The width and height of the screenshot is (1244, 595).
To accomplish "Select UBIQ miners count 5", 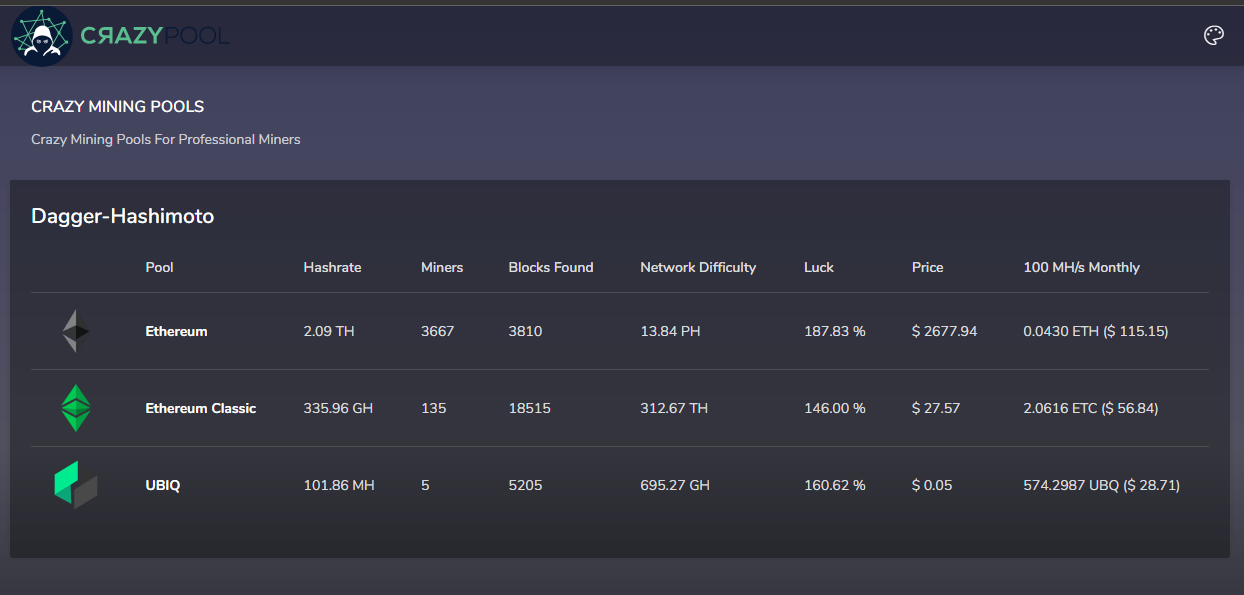I will point(425,485).
